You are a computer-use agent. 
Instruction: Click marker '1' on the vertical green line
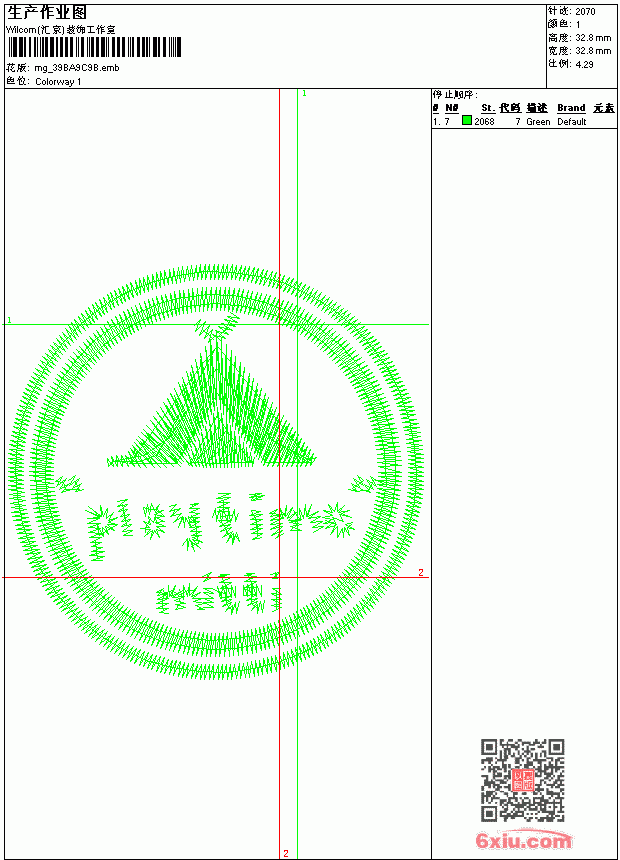point(305,94)
